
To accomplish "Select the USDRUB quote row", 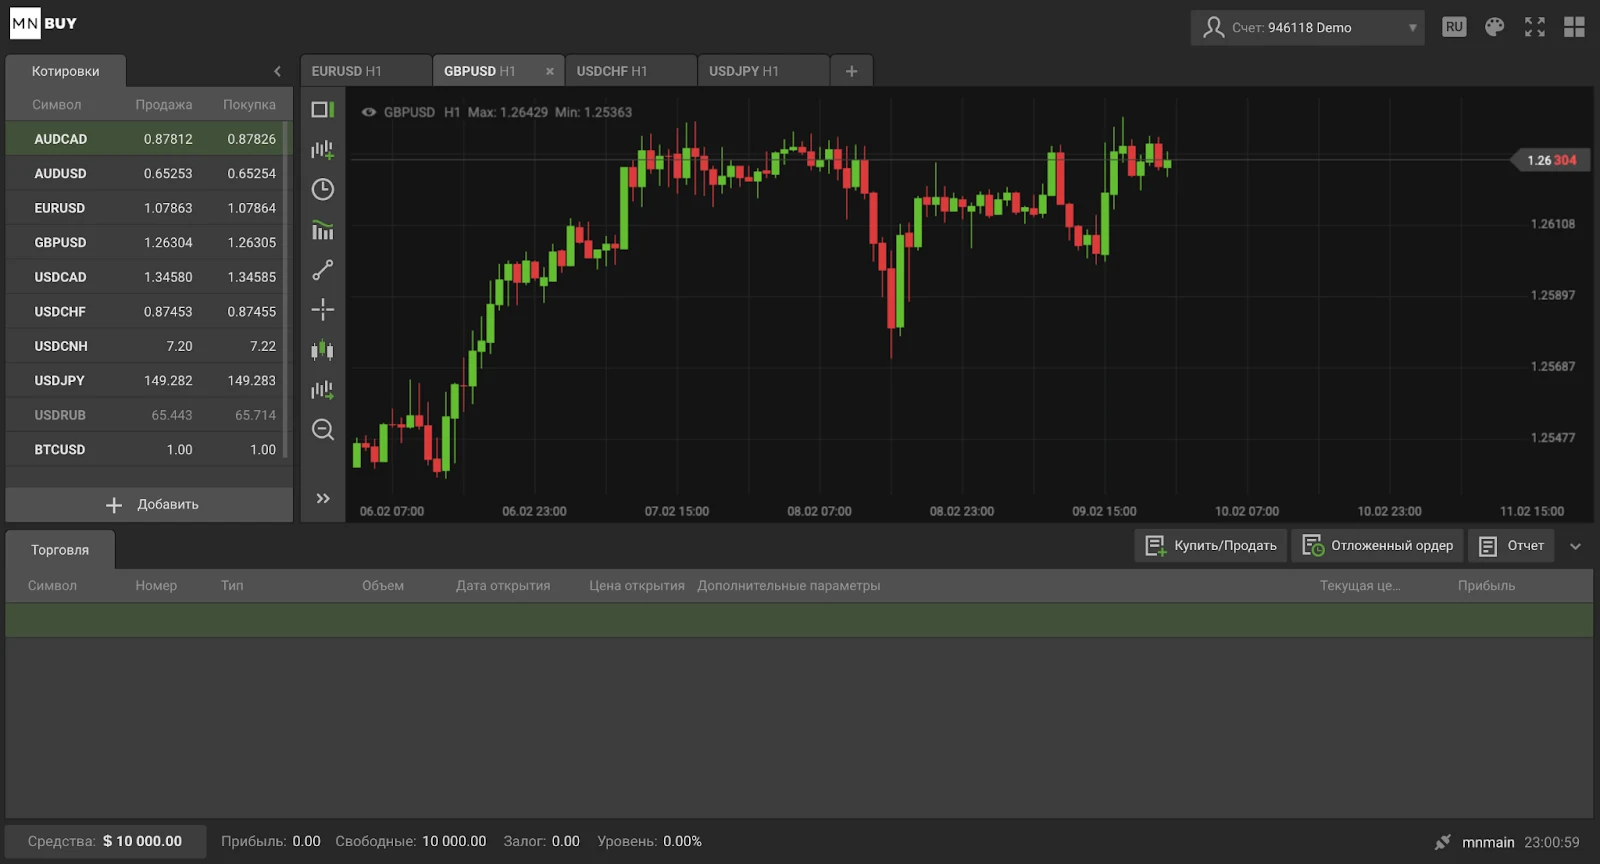I will [145, 415].
